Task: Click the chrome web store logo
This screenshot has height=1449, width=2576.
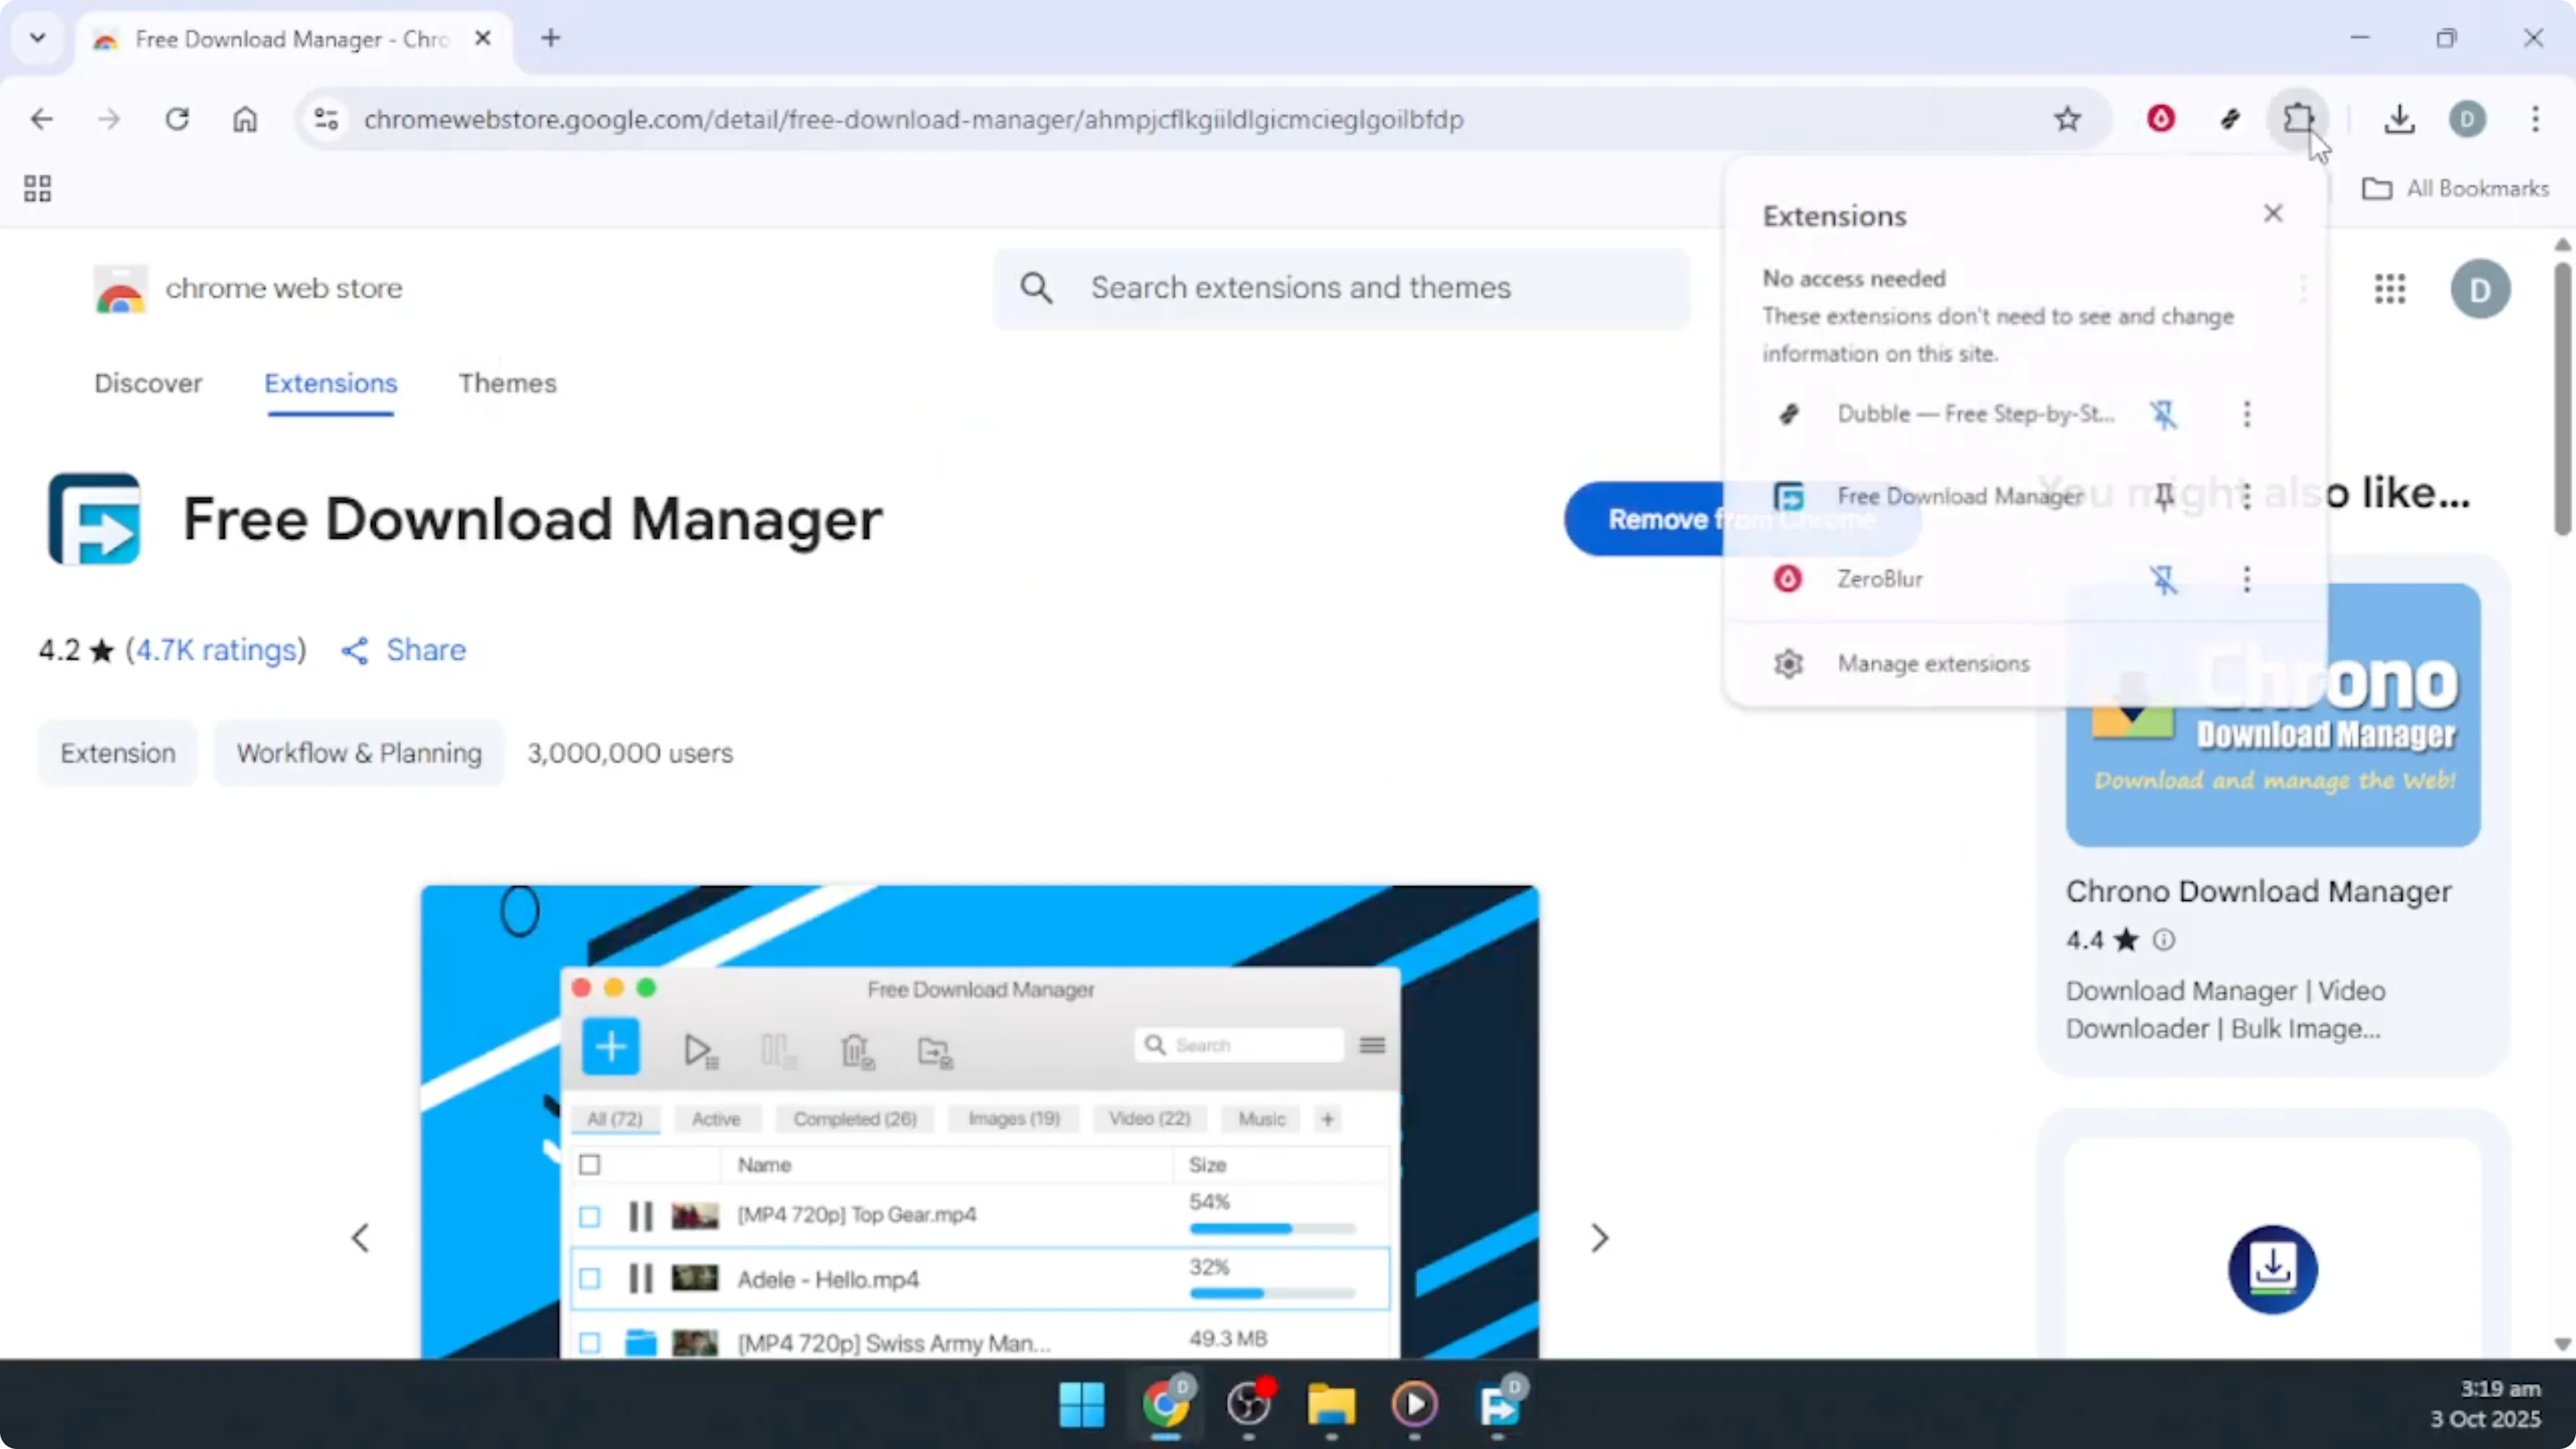Action: [120, 288]
